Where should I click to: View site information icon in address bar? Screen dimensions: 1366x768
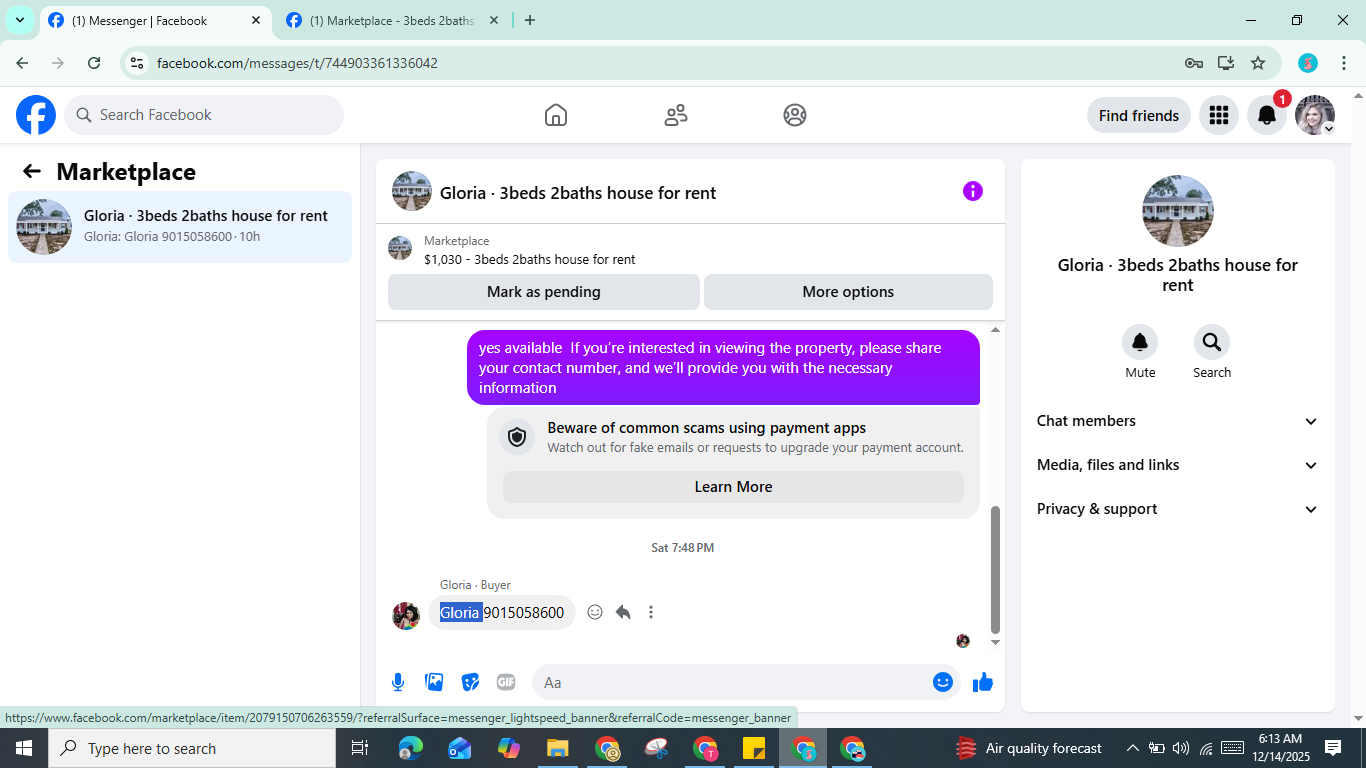[138, 63]
